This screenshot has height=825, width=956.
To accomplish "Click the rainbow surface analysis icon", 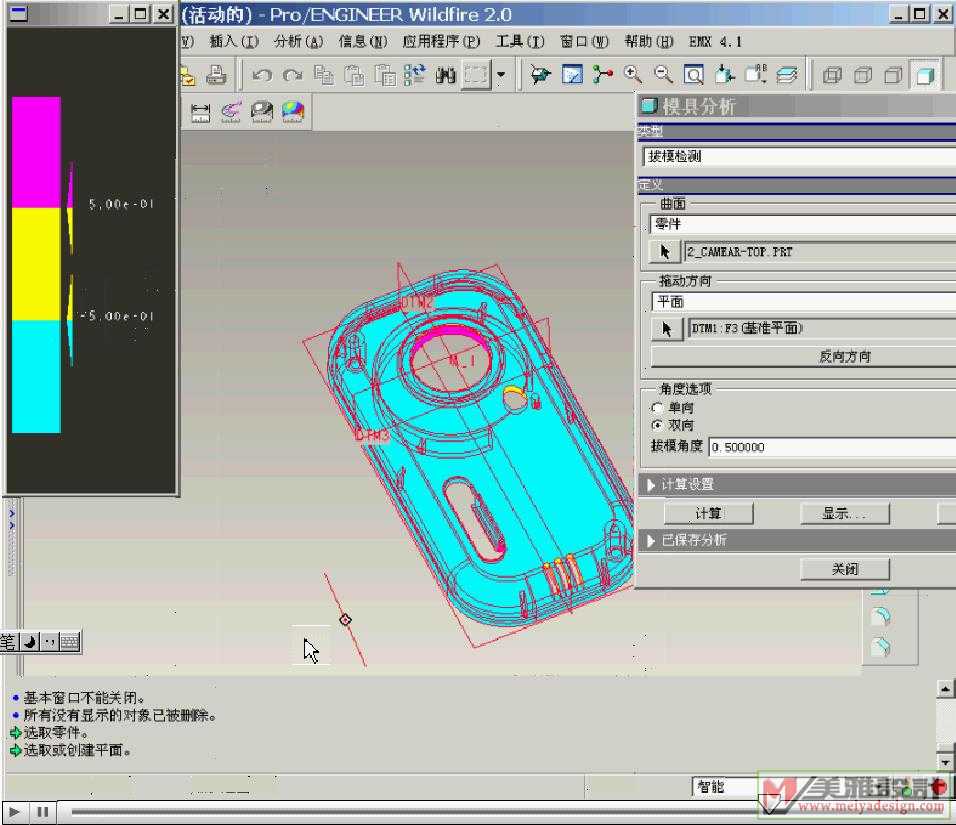I will point(293,112).
